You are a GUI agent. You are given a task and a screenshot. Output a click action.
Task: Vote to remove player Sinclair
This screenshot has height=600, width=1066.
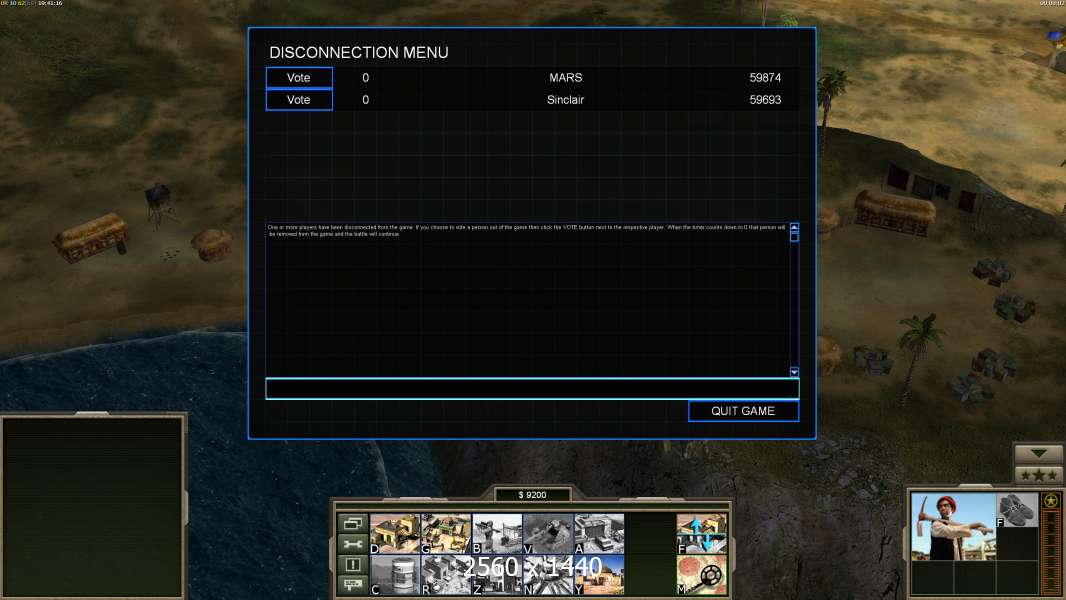click(299, 100)
